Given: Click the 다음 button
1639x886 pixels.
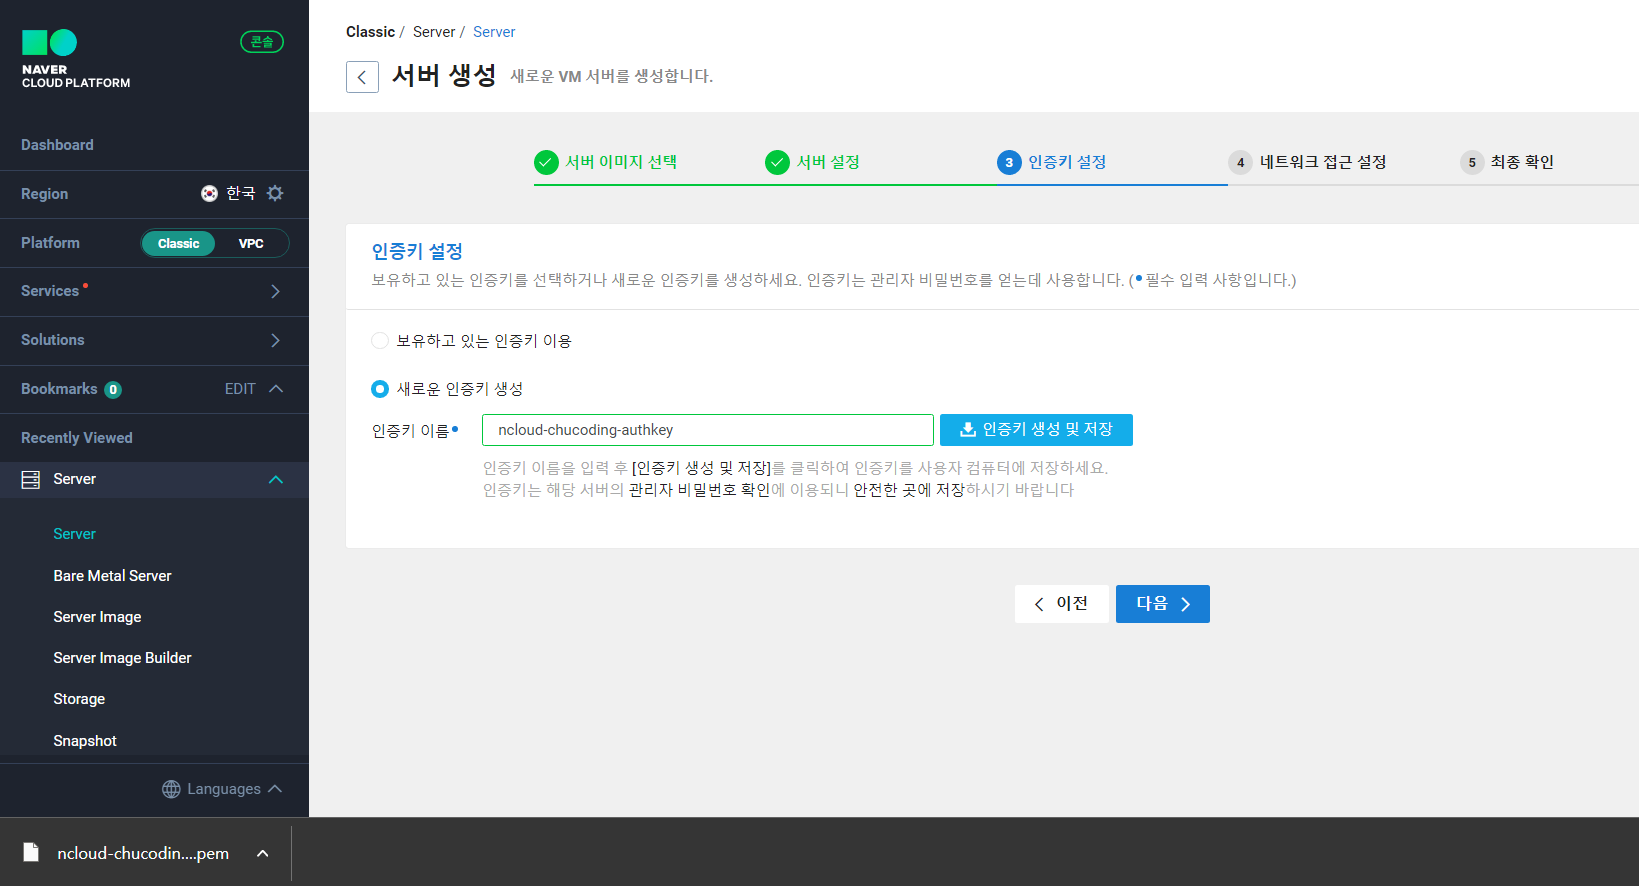Looking at the screenshot, I should [1163, 604].
